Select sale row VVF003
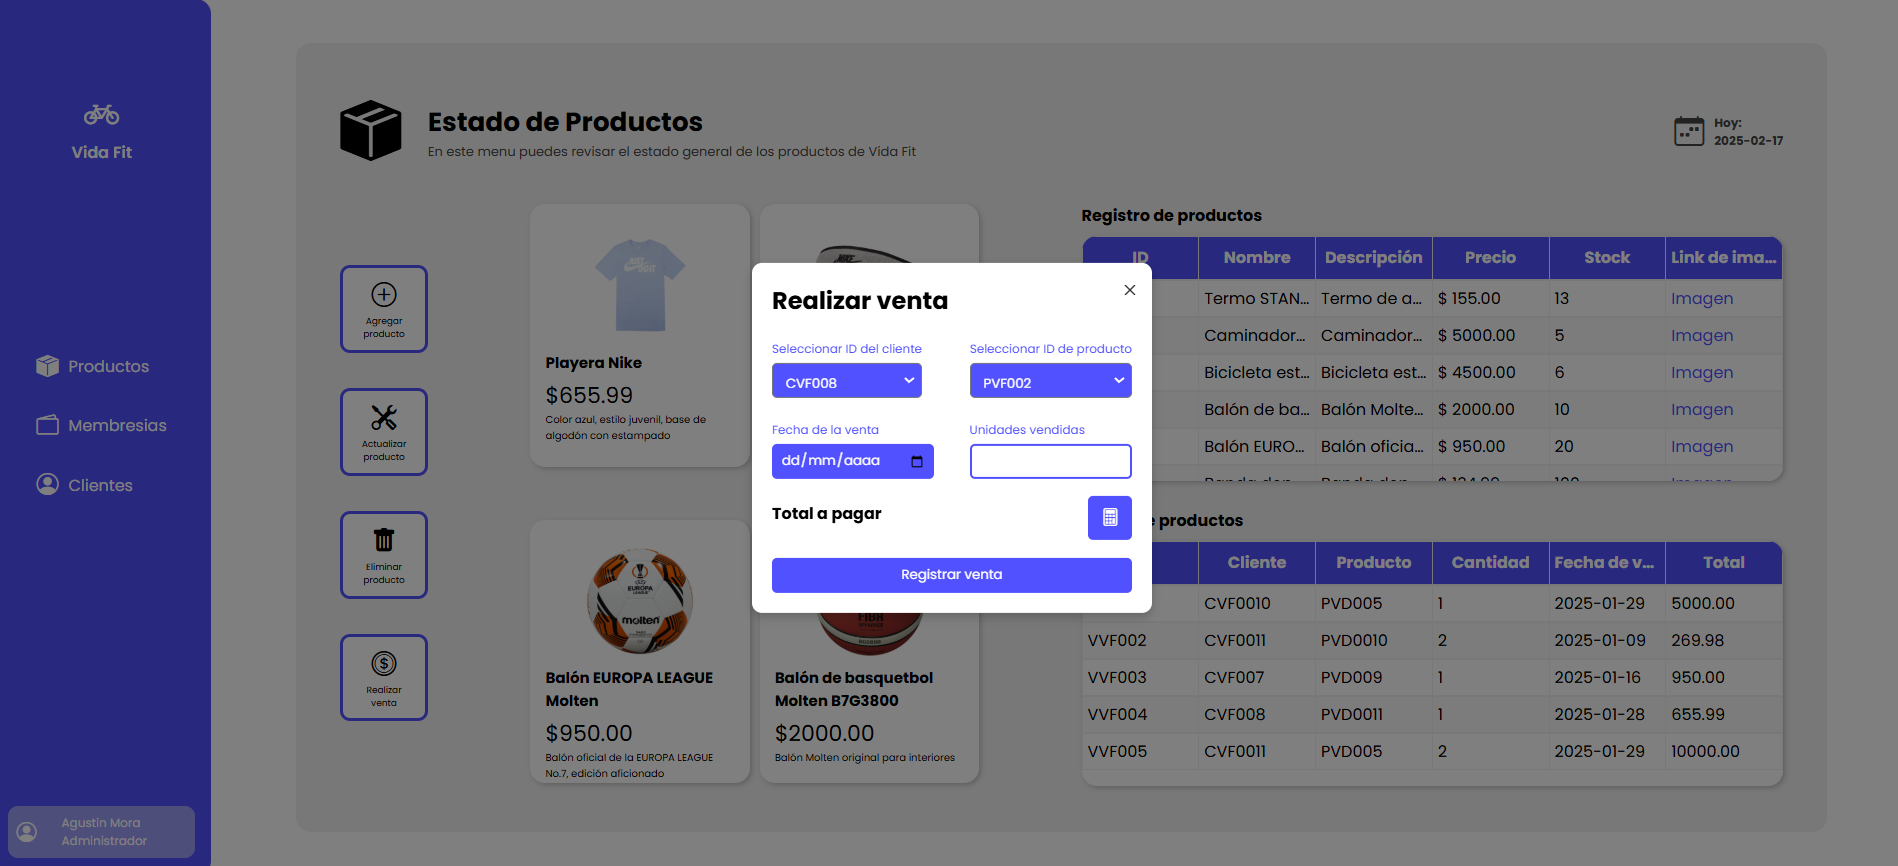1898x866 pixels. point(1432,677)
